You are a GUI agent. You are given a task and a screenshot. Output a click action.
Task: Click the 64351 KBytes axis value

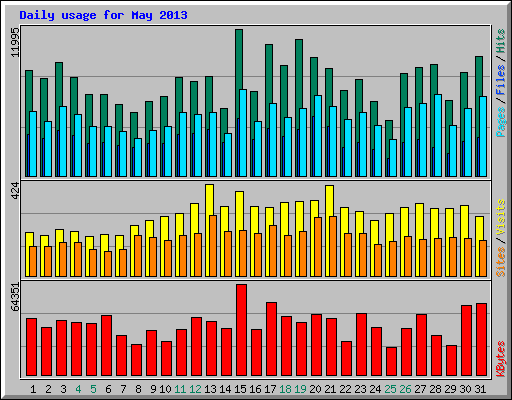(x=15, y=297)
